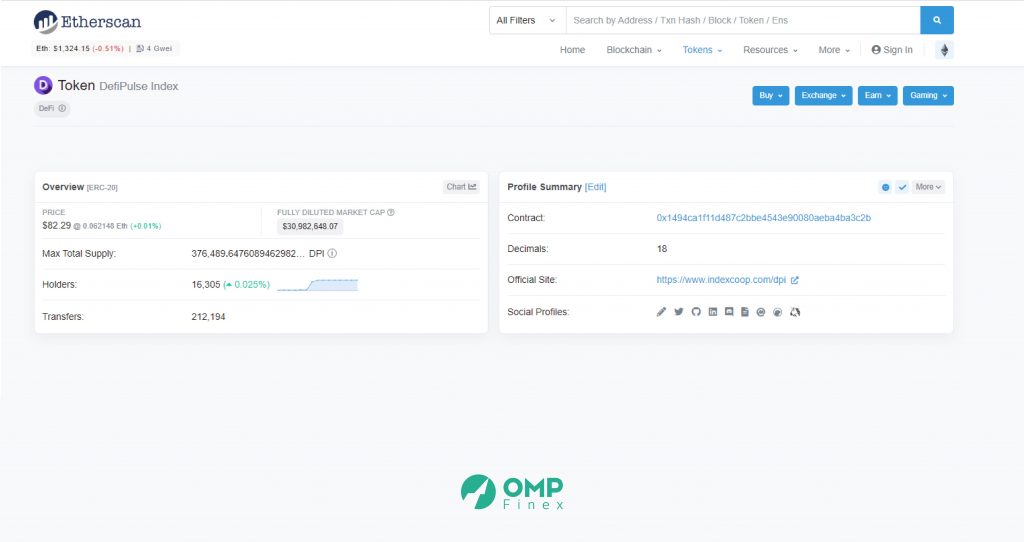
Task: Click the $82.29 price value
Action: point(56,225)
